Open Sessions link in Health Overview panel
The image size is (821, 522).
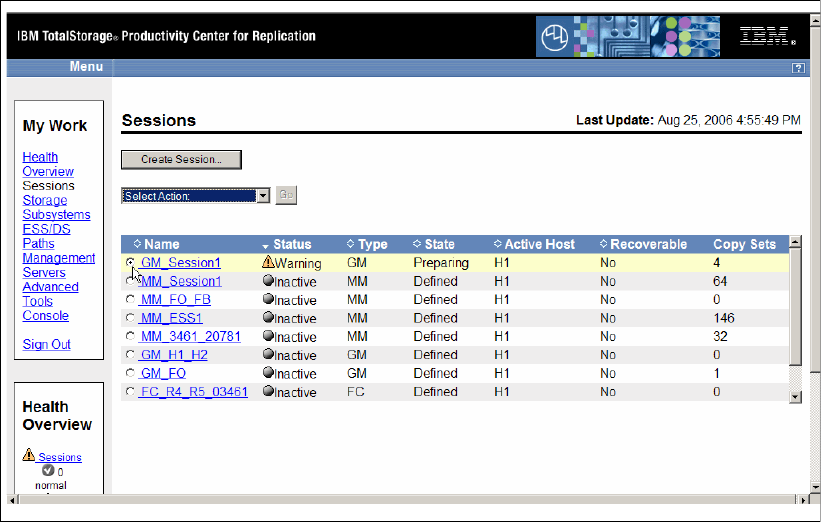(x=60, y=457)
